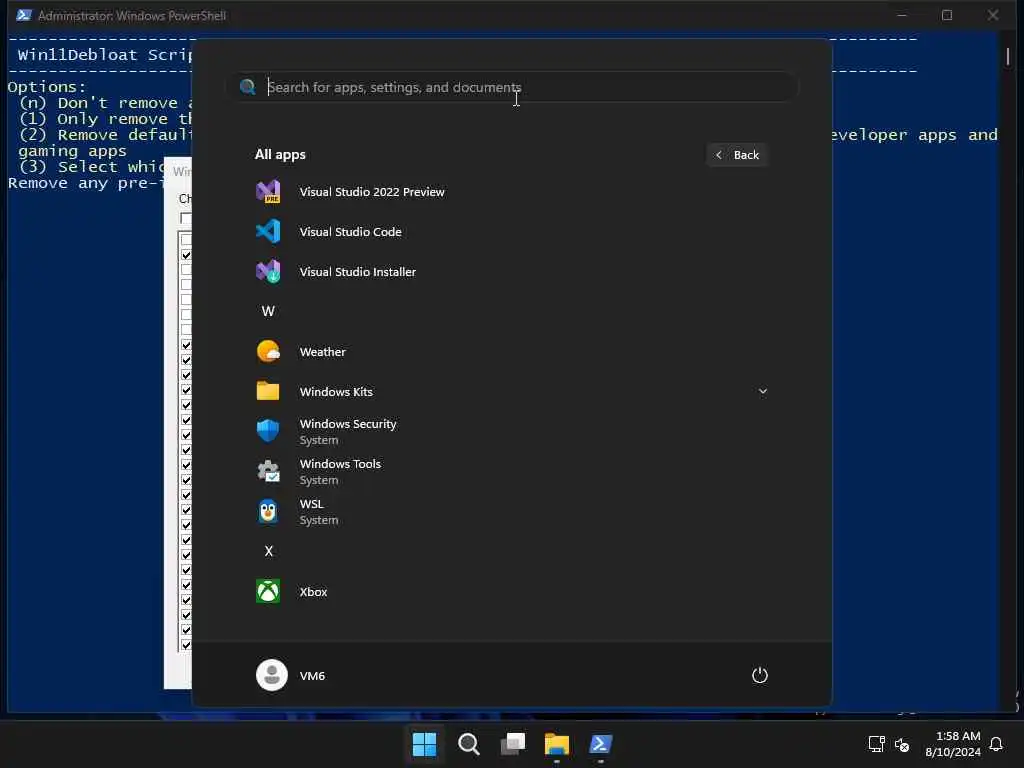Click the Windows Security app name
The height and width of the screenshot is (768, 1024).
[348, 424]
